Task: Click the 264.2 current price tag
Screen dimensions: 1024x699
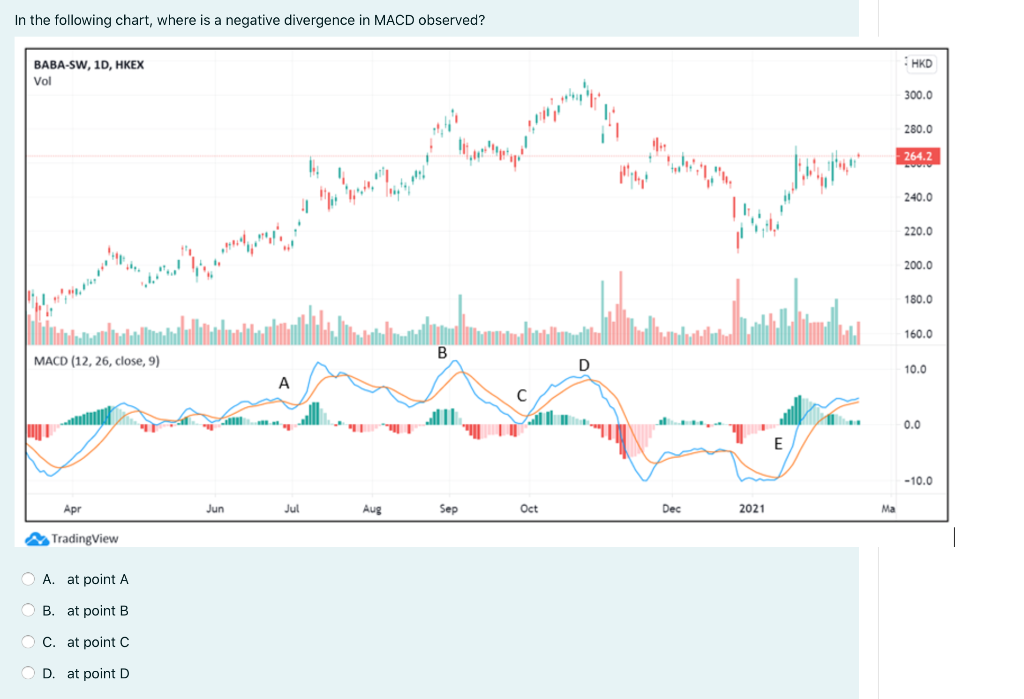Action: click(x=918, y=156)
